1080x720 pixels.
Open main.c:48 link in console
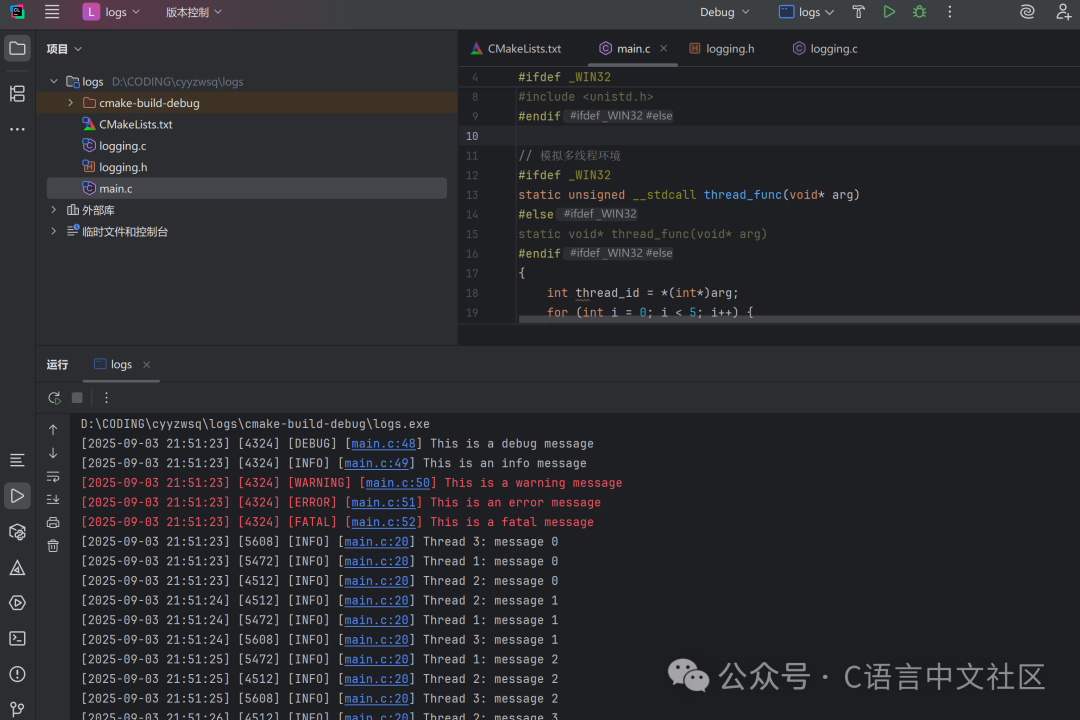tap(384, 444)
